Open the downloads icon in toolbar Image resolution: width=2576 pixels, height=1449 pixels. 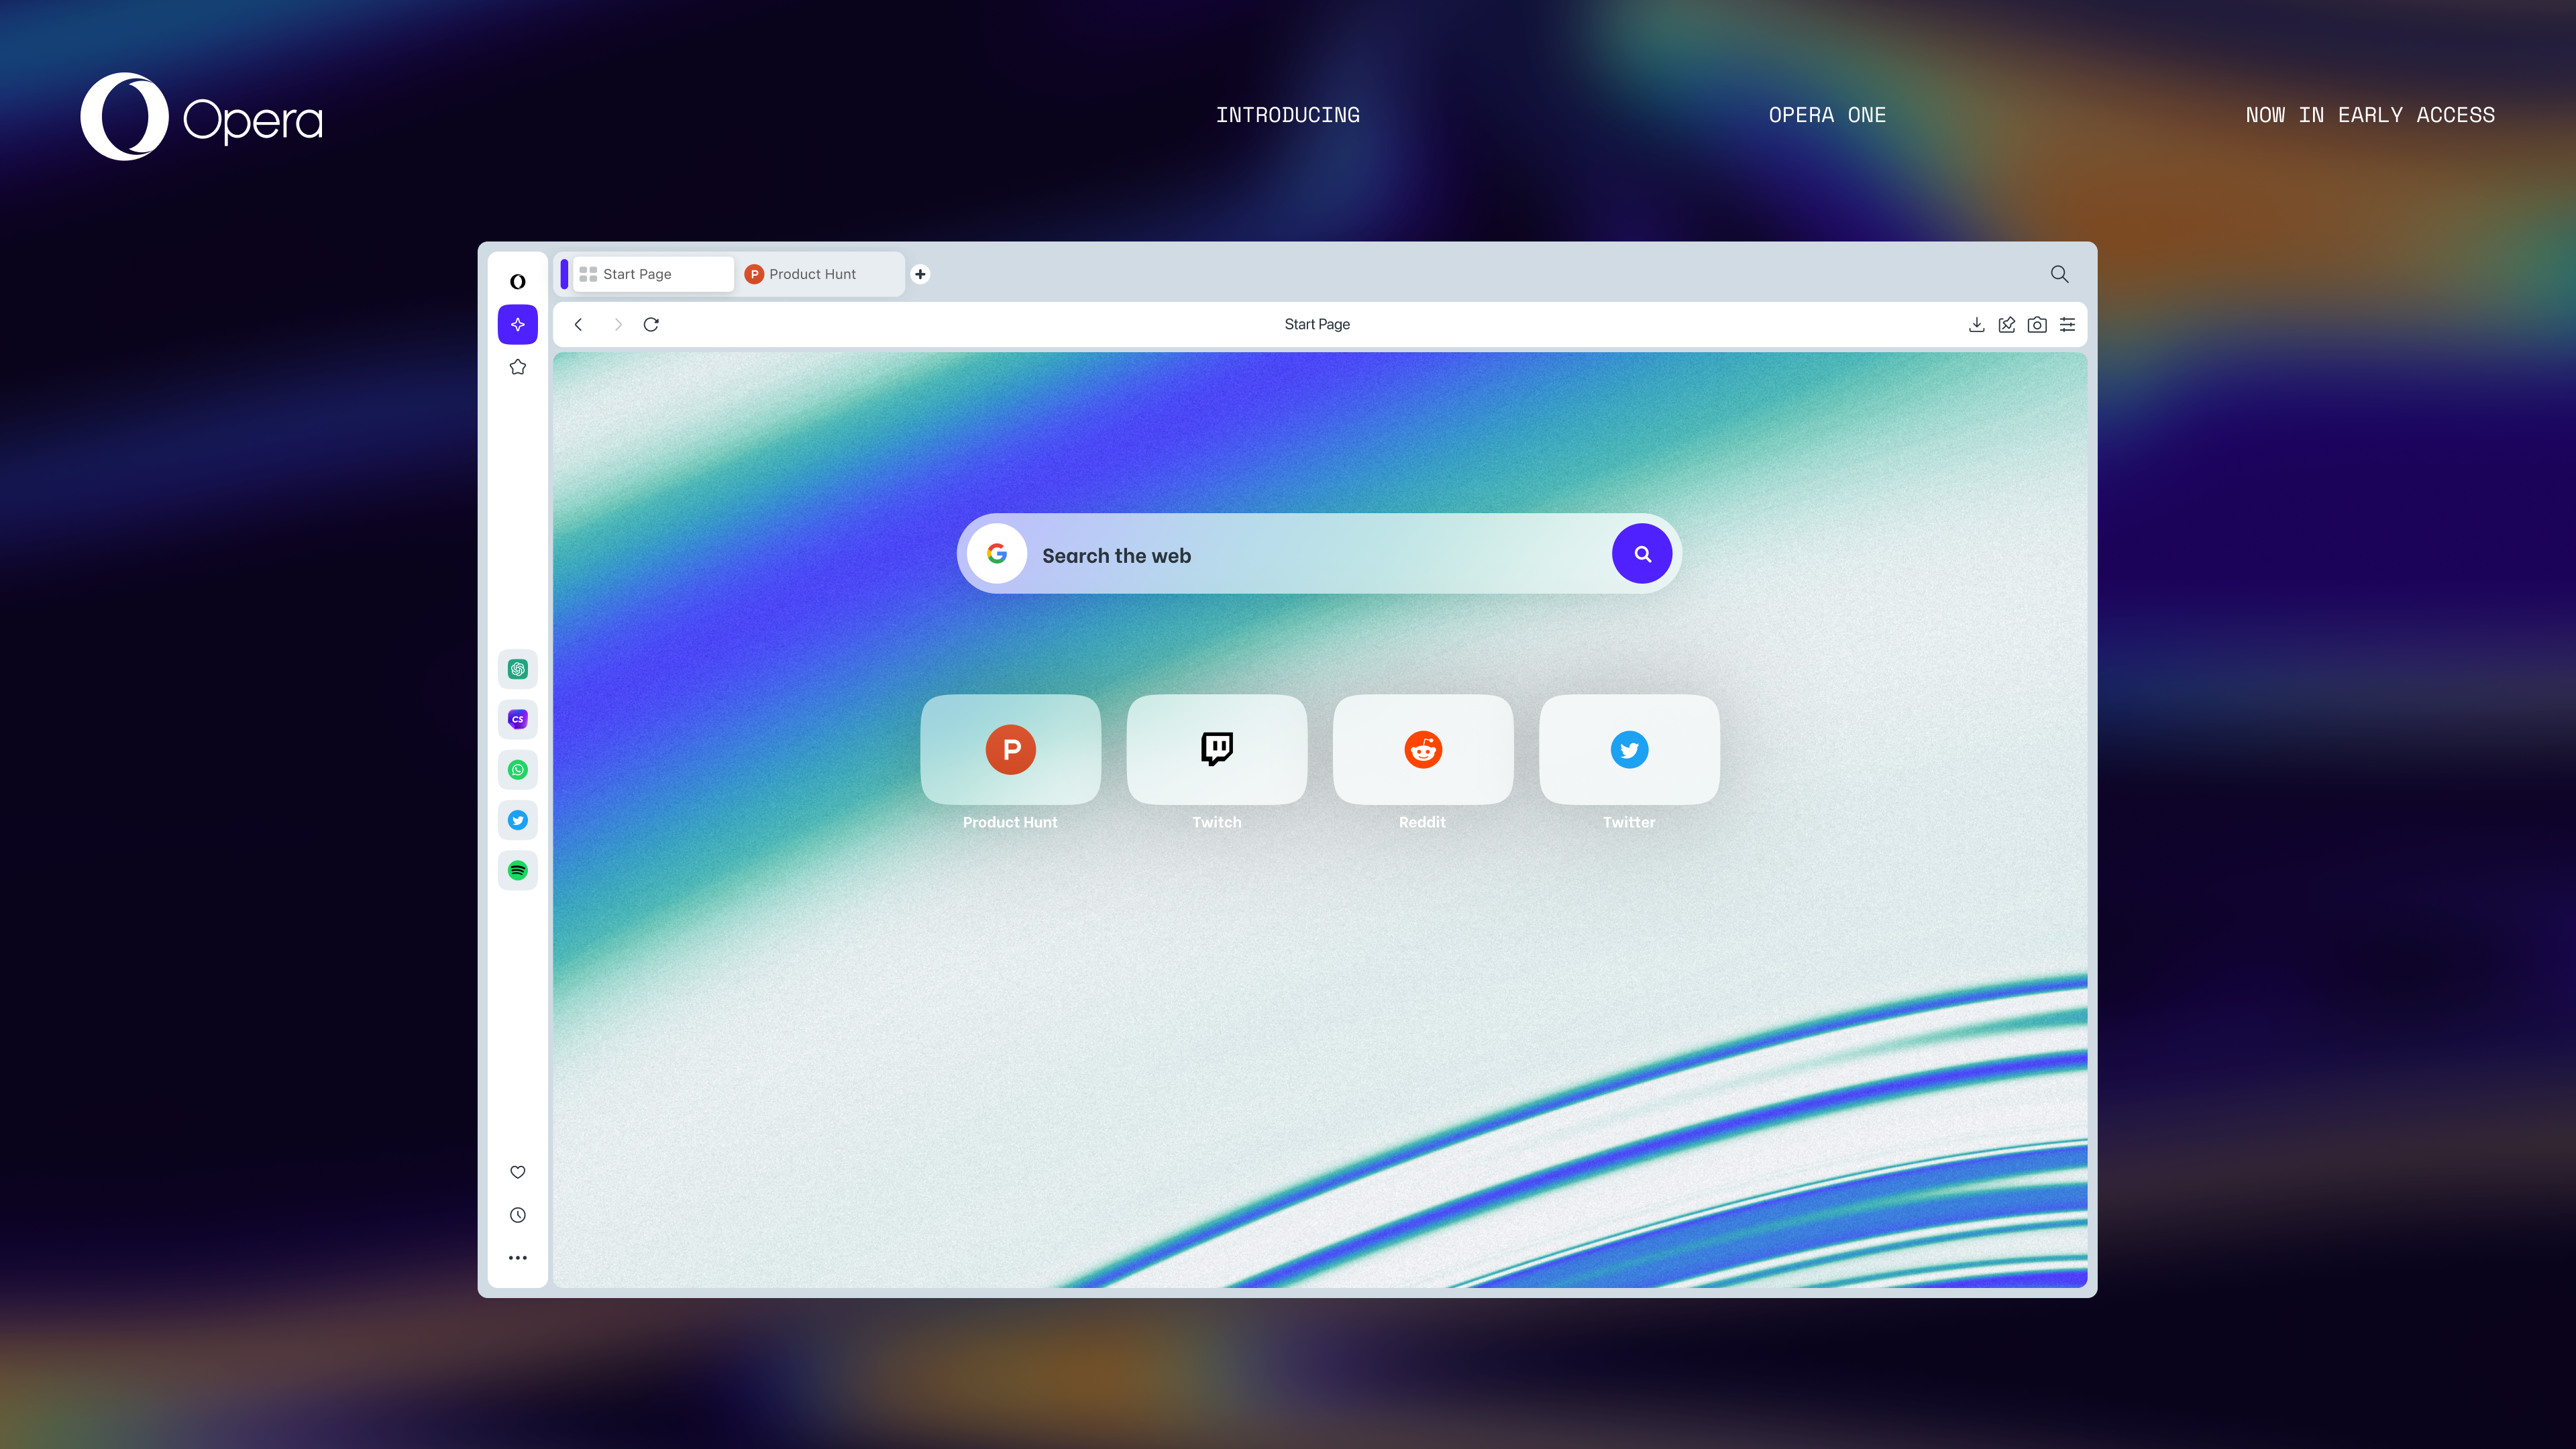click(x=1976, y=324)
